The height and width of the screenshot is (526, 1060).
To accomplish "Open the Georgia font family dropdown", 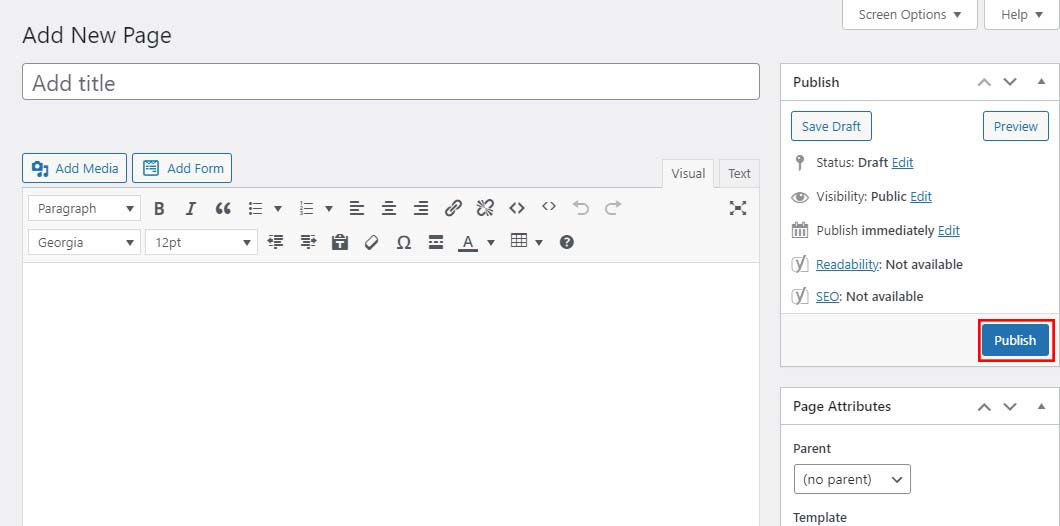I will coord(85,242).
